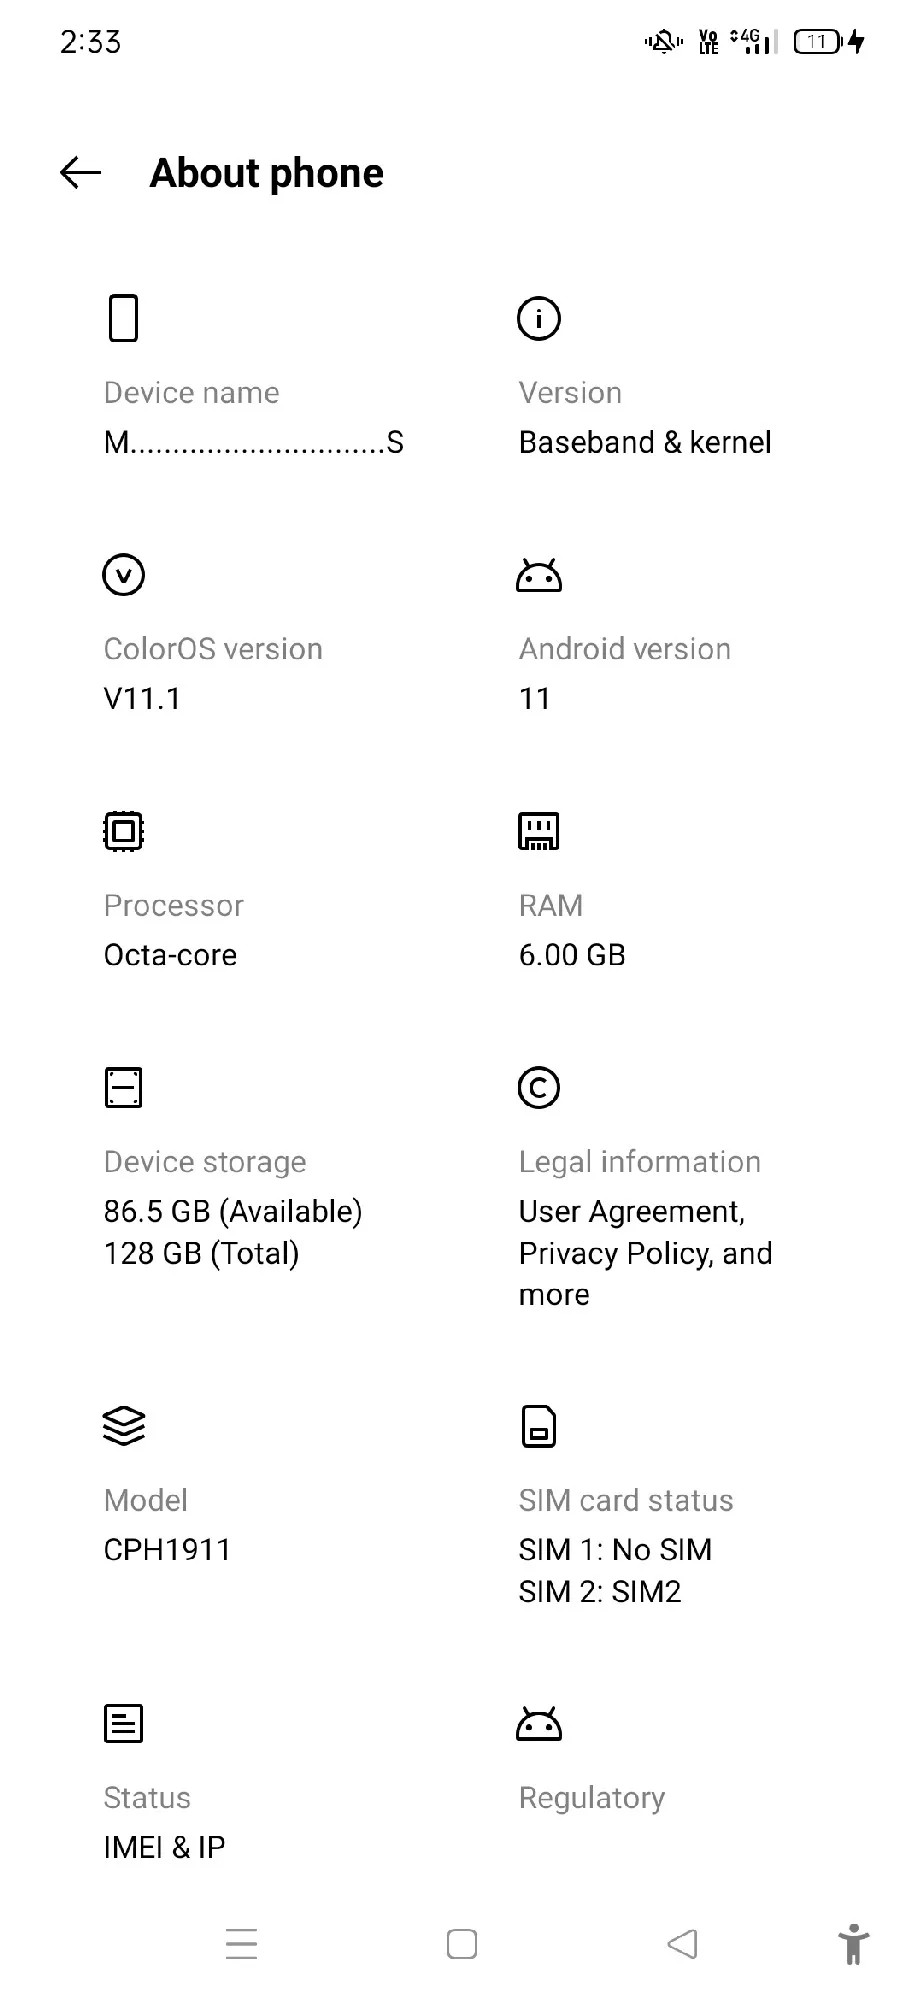Tap the copyright icon above Legal information
Viewport: 923px width, 2000px height.
point(538,1086)
